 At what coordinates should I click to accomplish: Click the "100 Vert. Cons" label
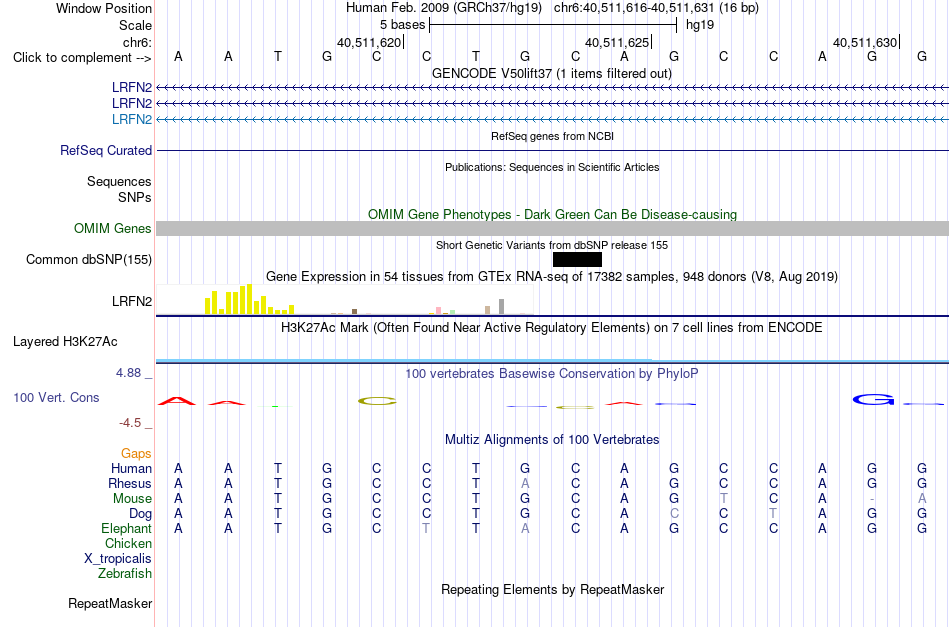point(56,397)
